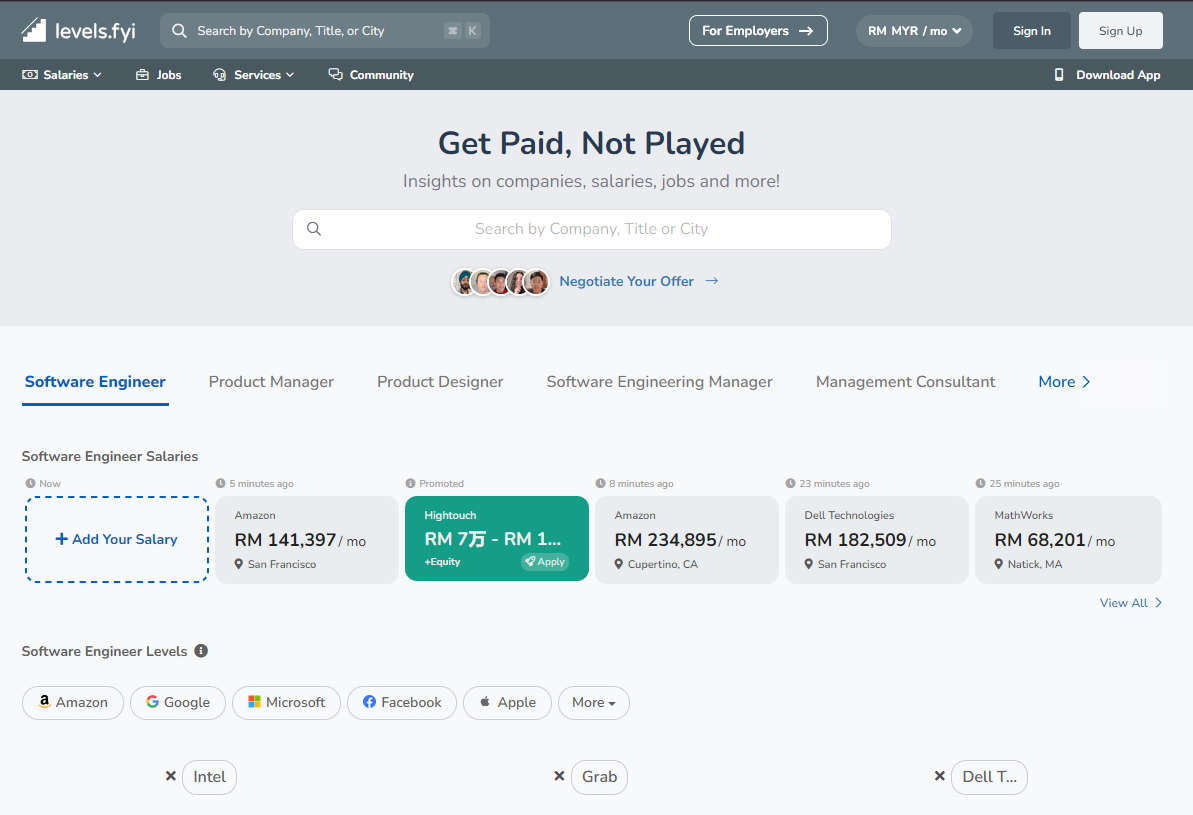1193x815 pixels.
Task: Click the Sign In button
Action: [1032, 30]
